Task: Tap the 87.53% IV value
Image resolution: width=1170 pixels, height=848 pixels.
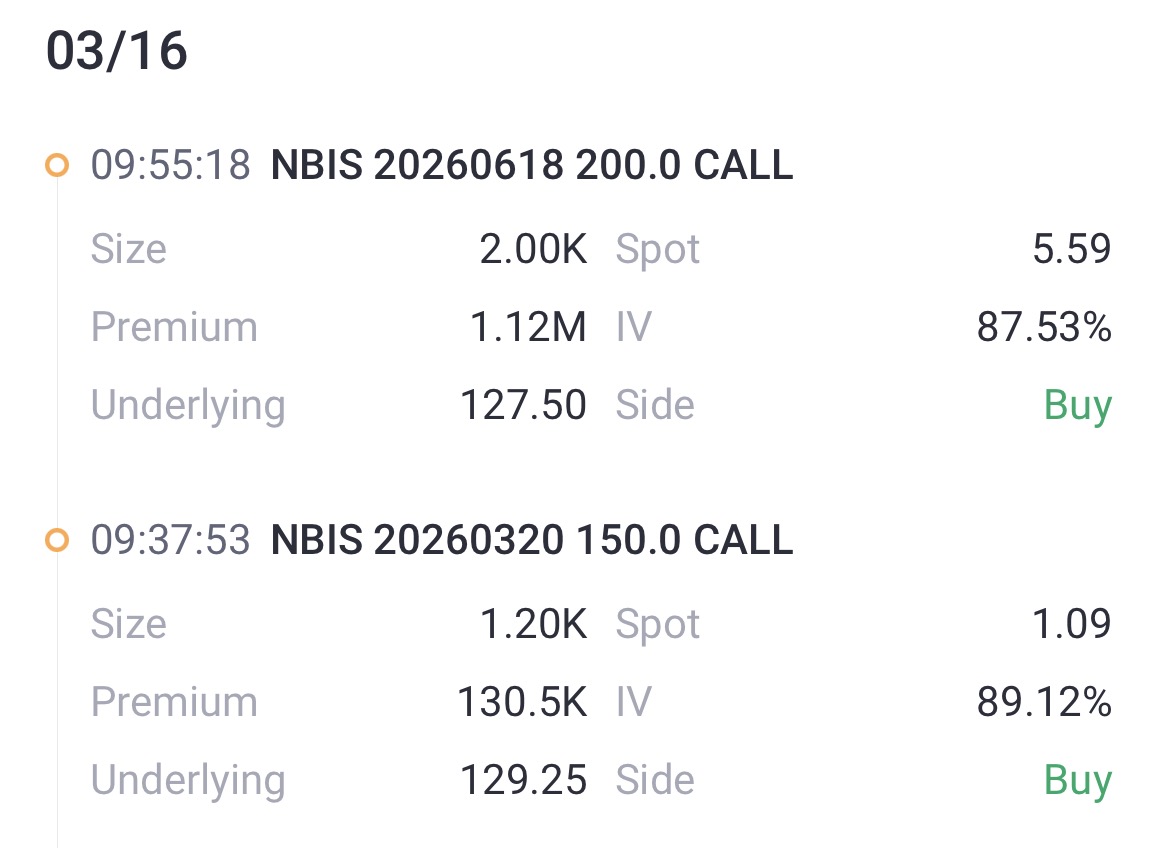Action: pos(1043,327)
